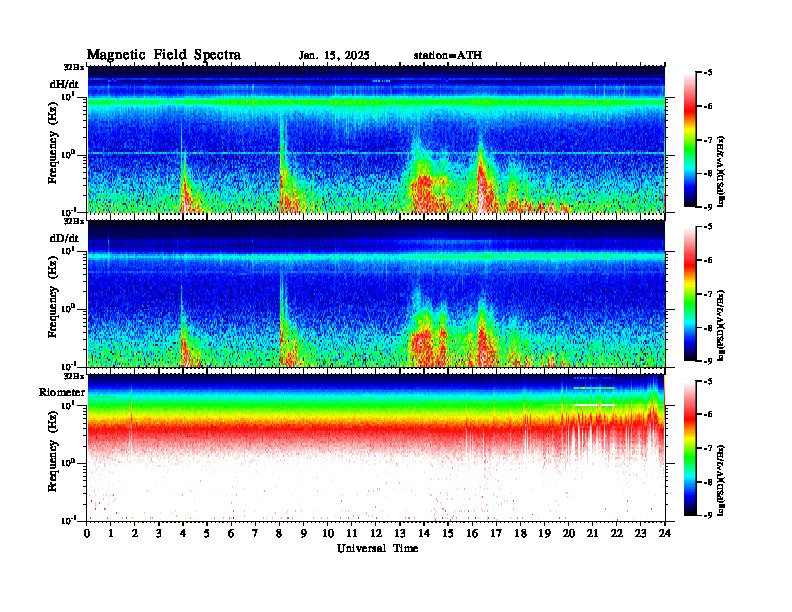
Task: Click hour label 3 on the time axis
Action: coord(159,533)
